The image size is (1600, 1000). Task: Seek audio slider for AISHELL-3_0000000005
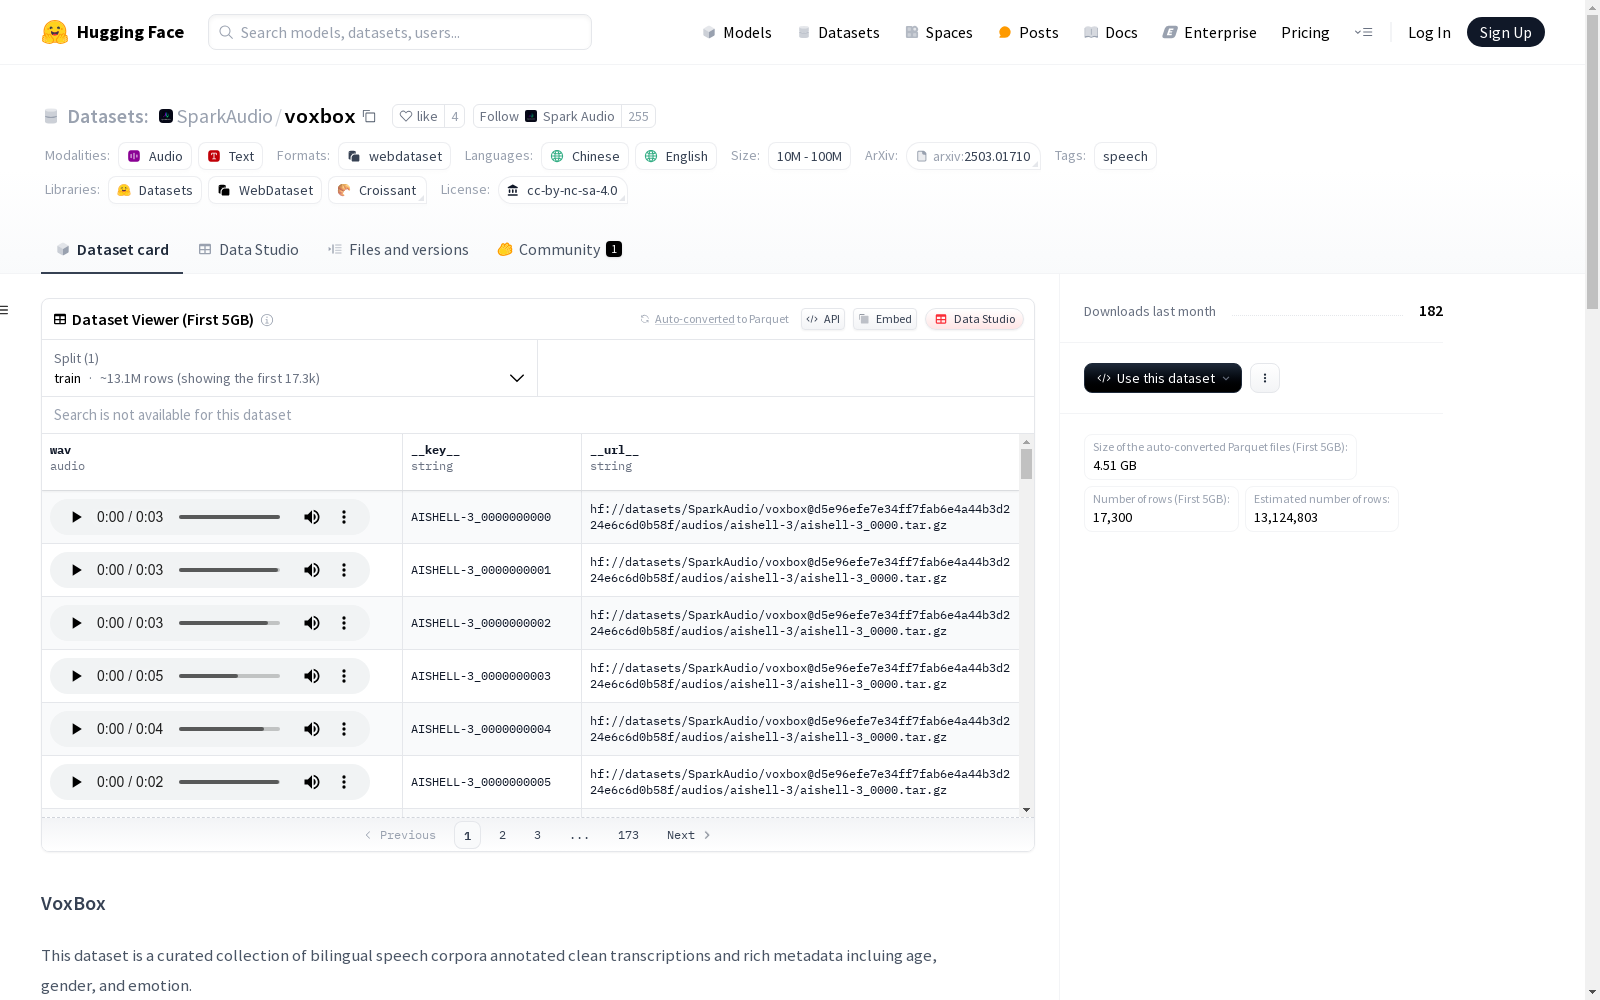[x=229, y=782]
